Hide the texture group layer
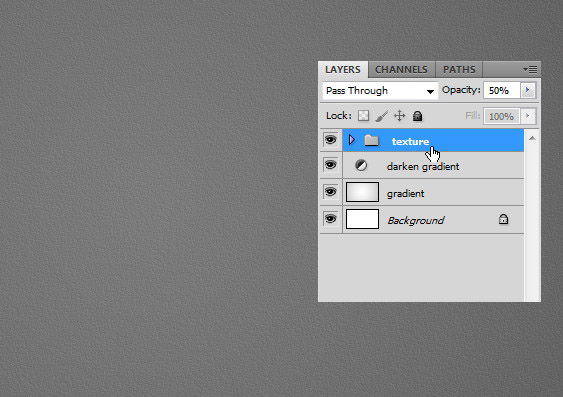This screenshot has height=397, width=563. click(x=330, y=139)
